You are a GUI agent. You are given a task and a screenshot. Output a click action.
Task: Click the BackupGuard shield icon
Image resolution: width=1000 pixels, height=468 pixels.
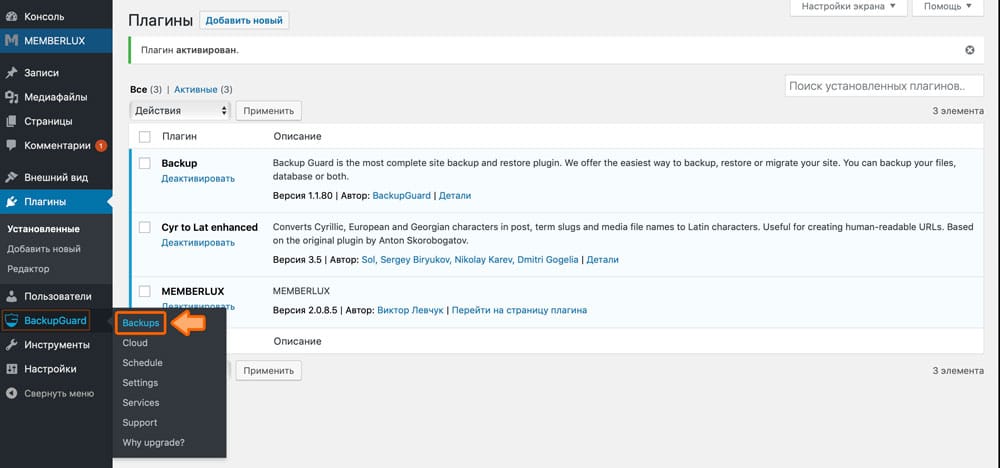click(x=11, y=321)
